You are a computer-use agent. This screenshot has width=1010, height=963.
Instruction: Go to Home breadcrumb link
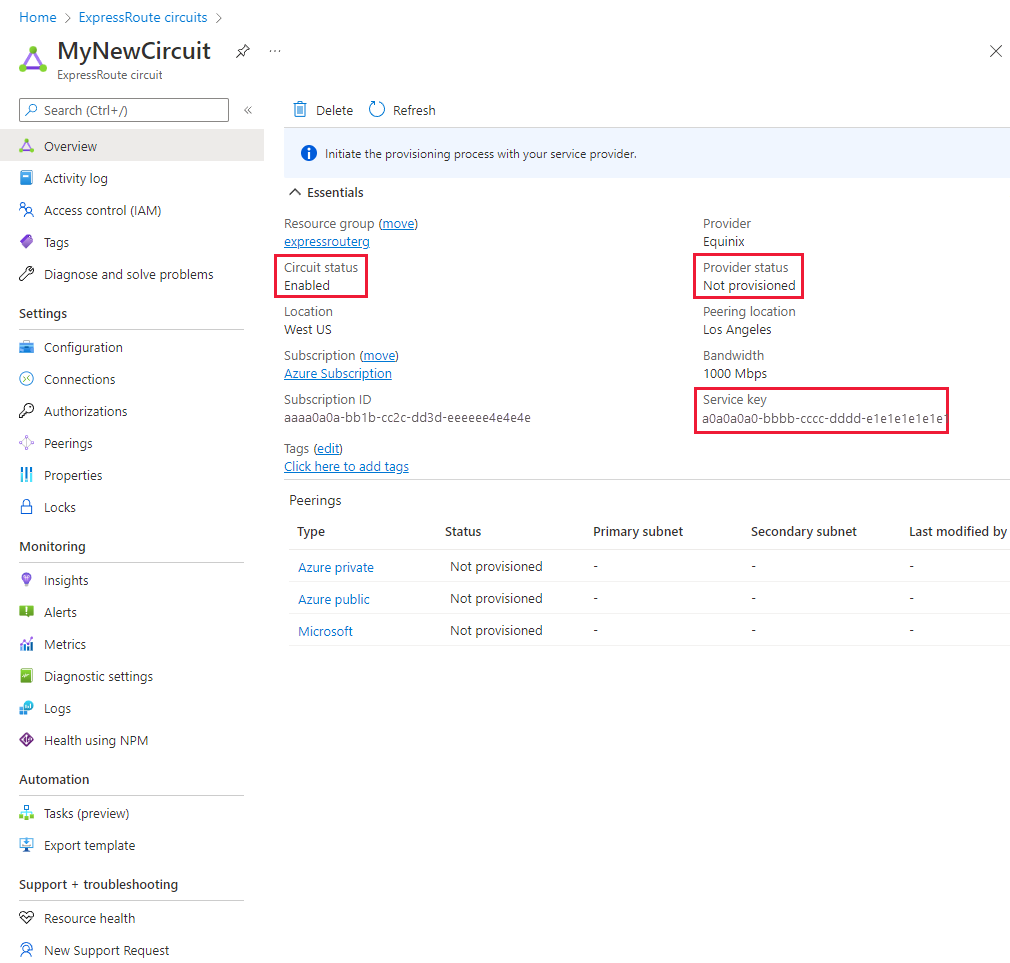[x=38, y=17]
